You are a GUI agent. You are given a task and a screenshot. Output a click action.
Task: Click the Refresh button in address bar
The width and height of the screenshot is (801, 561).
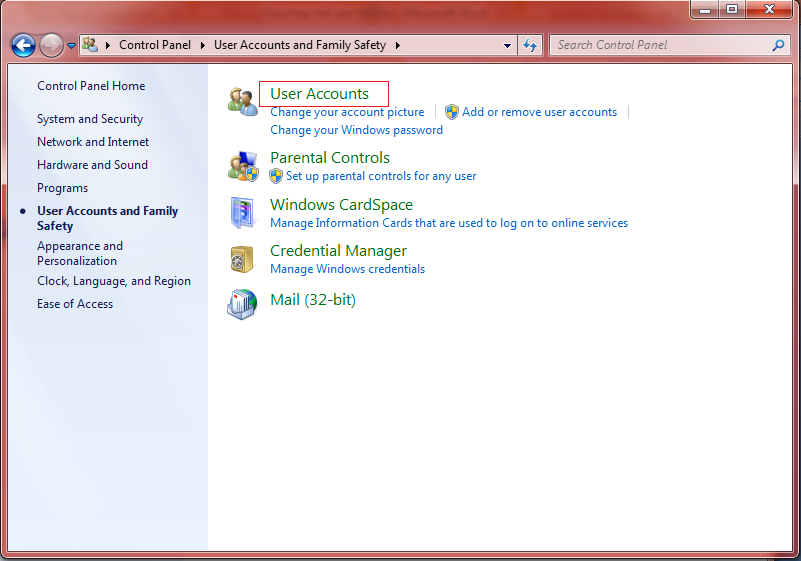[530, 45]
